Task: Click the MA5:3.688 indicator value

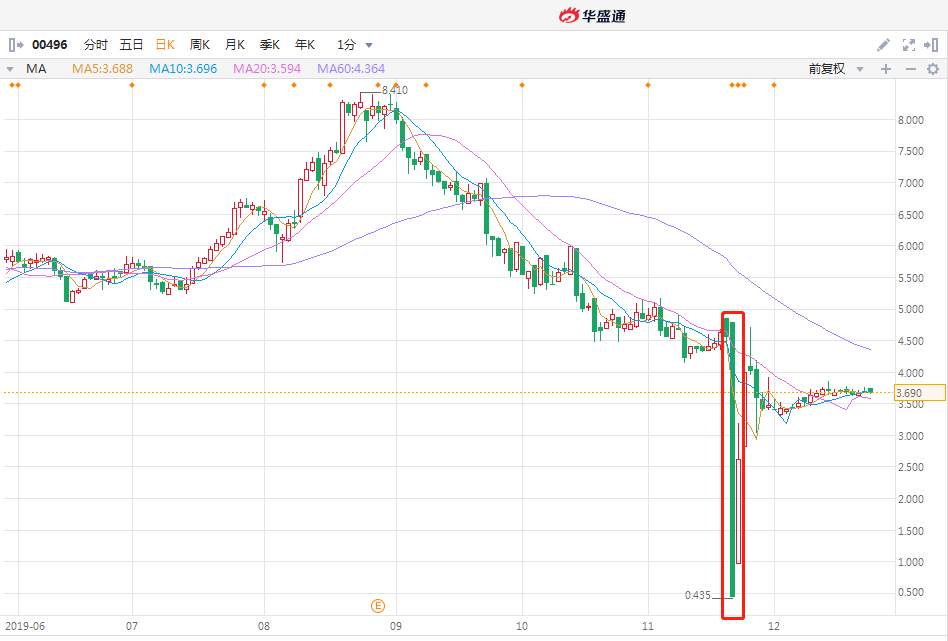Action: point(102,69)
